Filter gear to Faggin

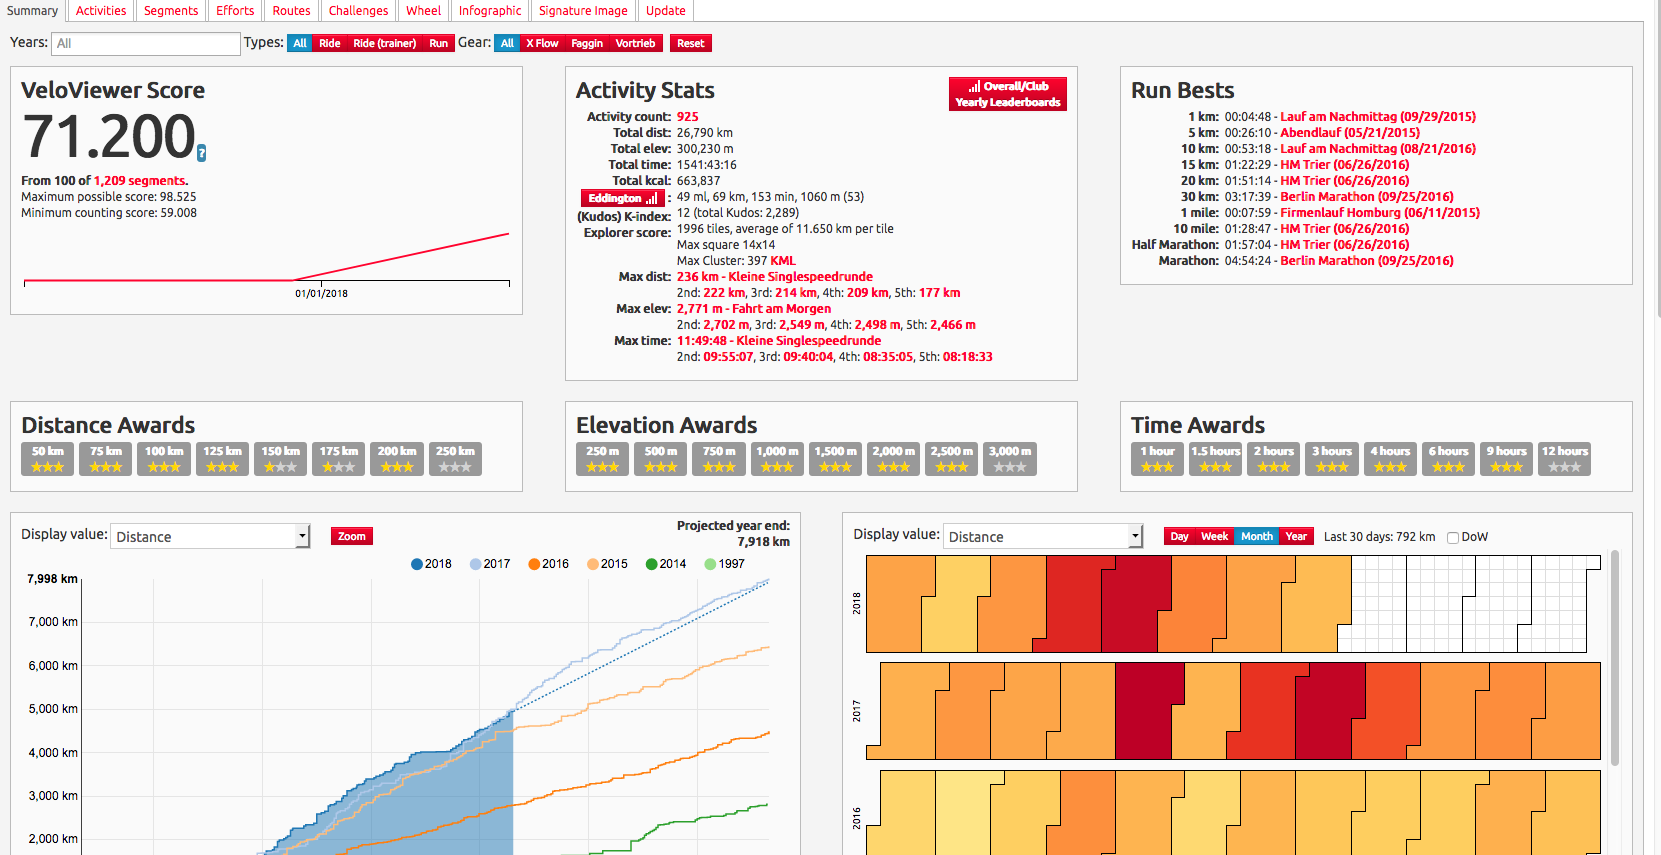[587, 43]
